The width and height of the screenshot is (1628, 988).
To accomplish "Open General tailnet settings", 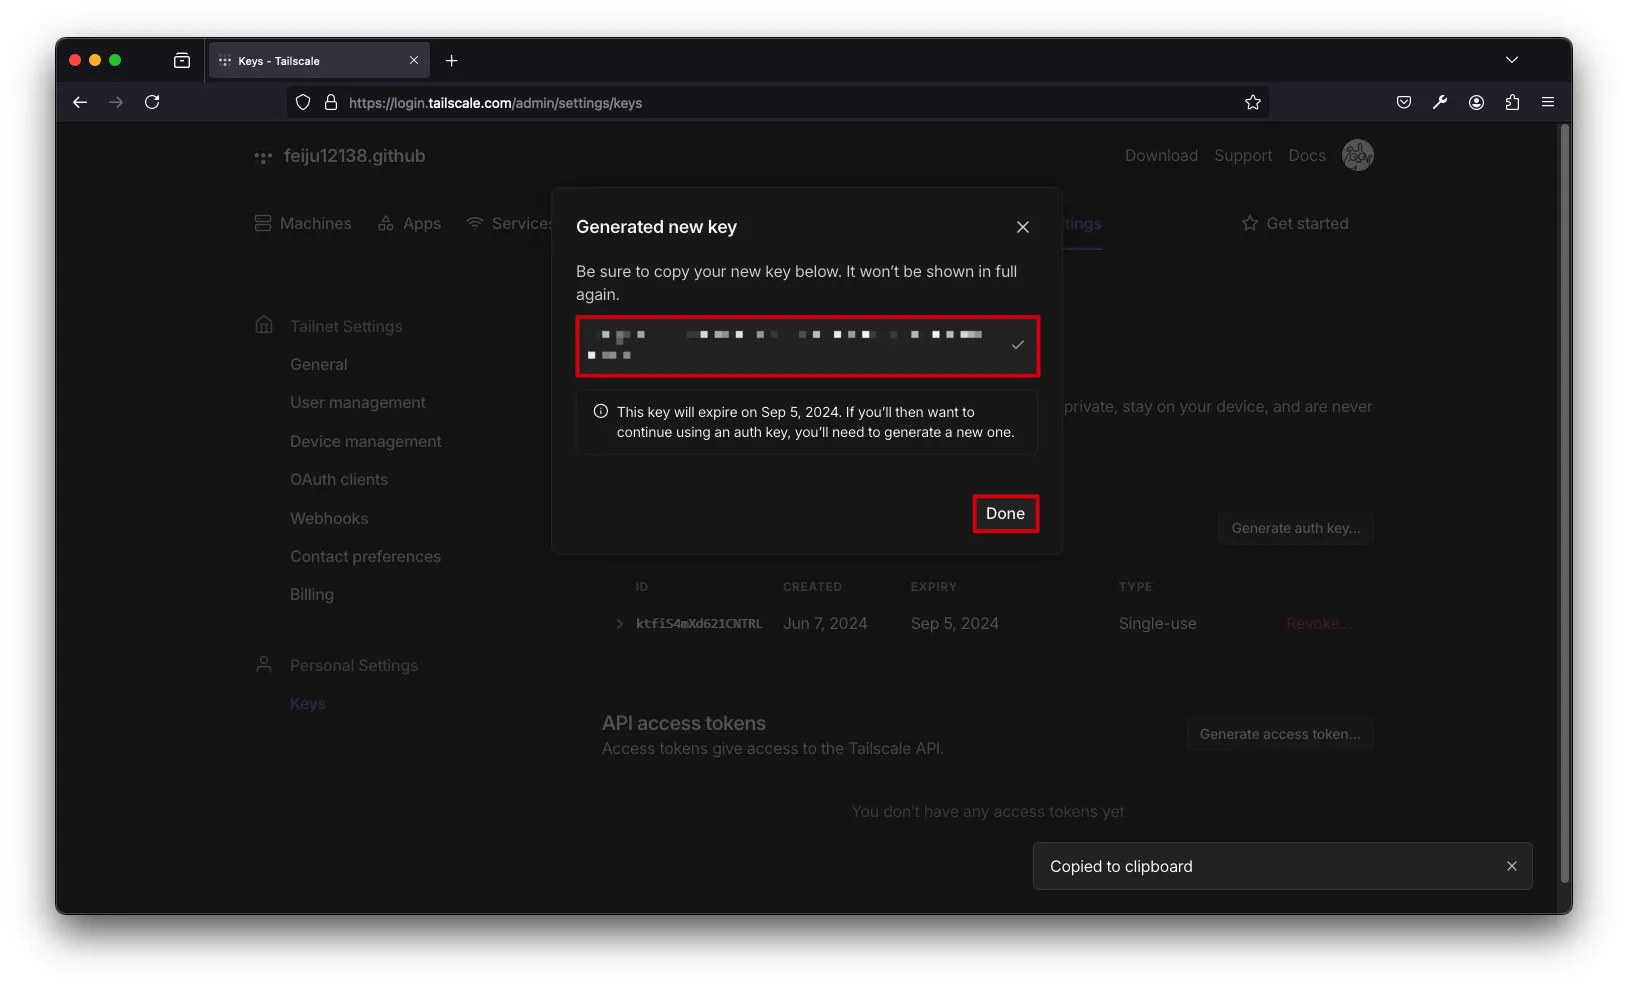I will point(319,365).
